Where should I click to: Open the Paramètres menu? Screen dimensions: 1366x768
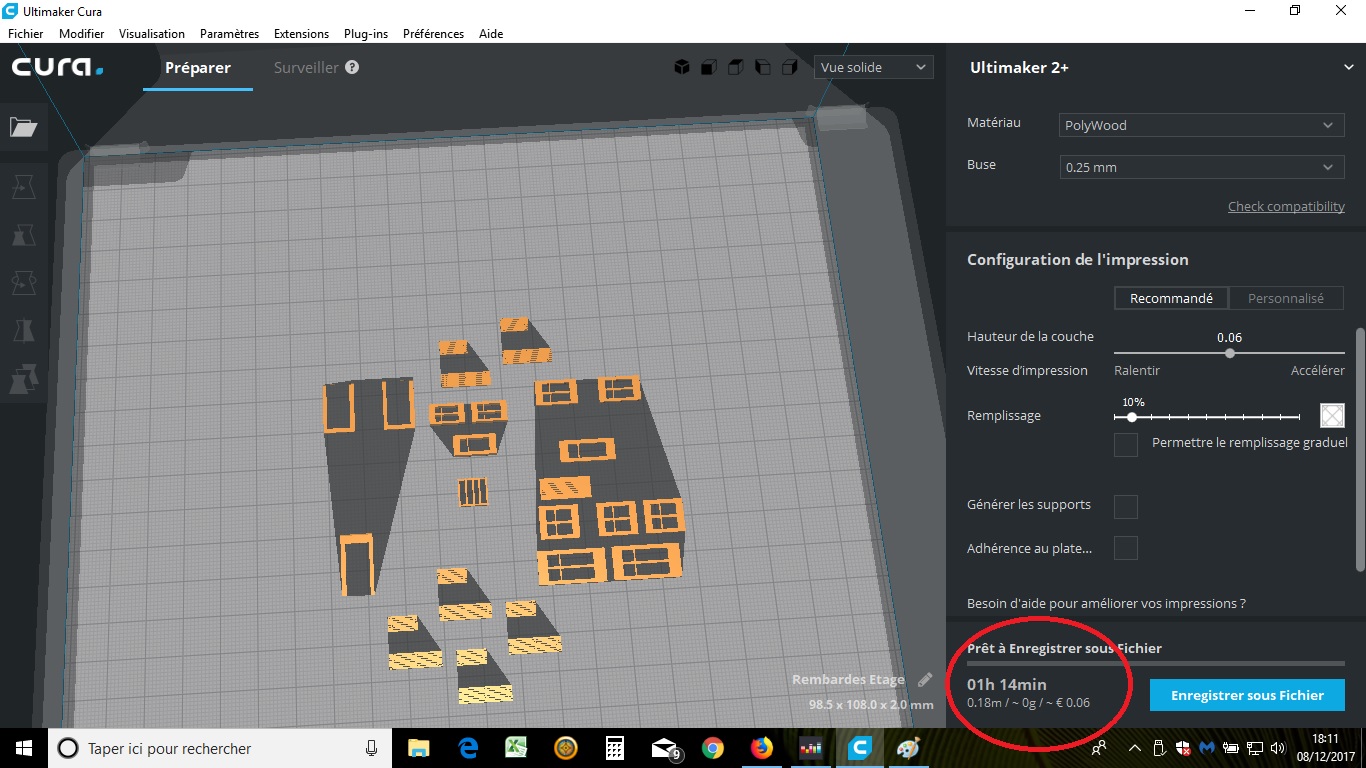[x=229, y=33]
